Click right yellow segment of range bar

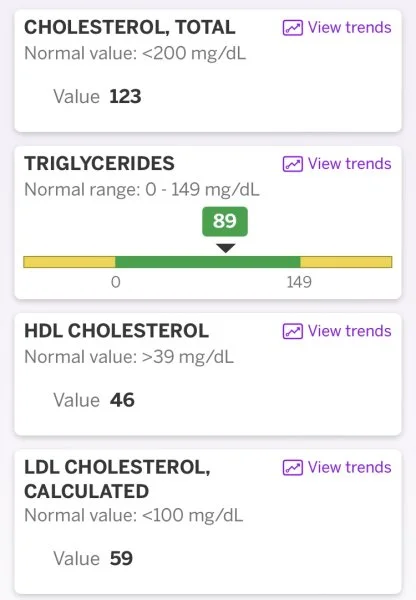click(x=346, y=262)
